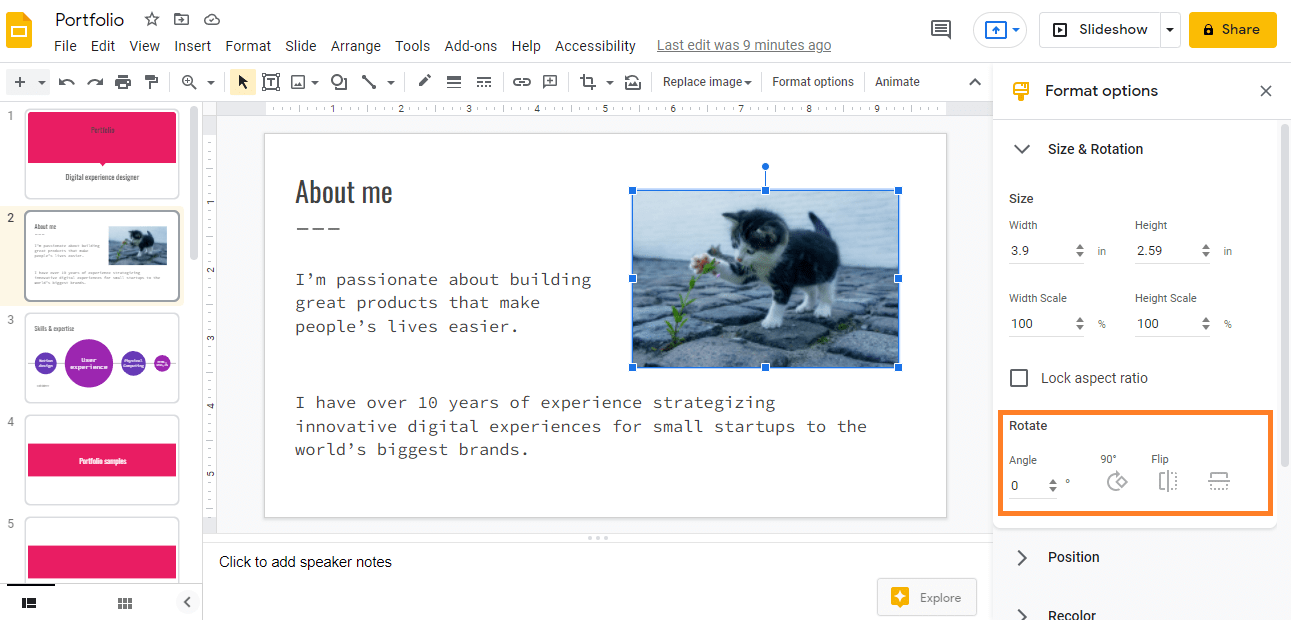
Task: Click the Undo arrow icon
Action: [x=66, y=81]
